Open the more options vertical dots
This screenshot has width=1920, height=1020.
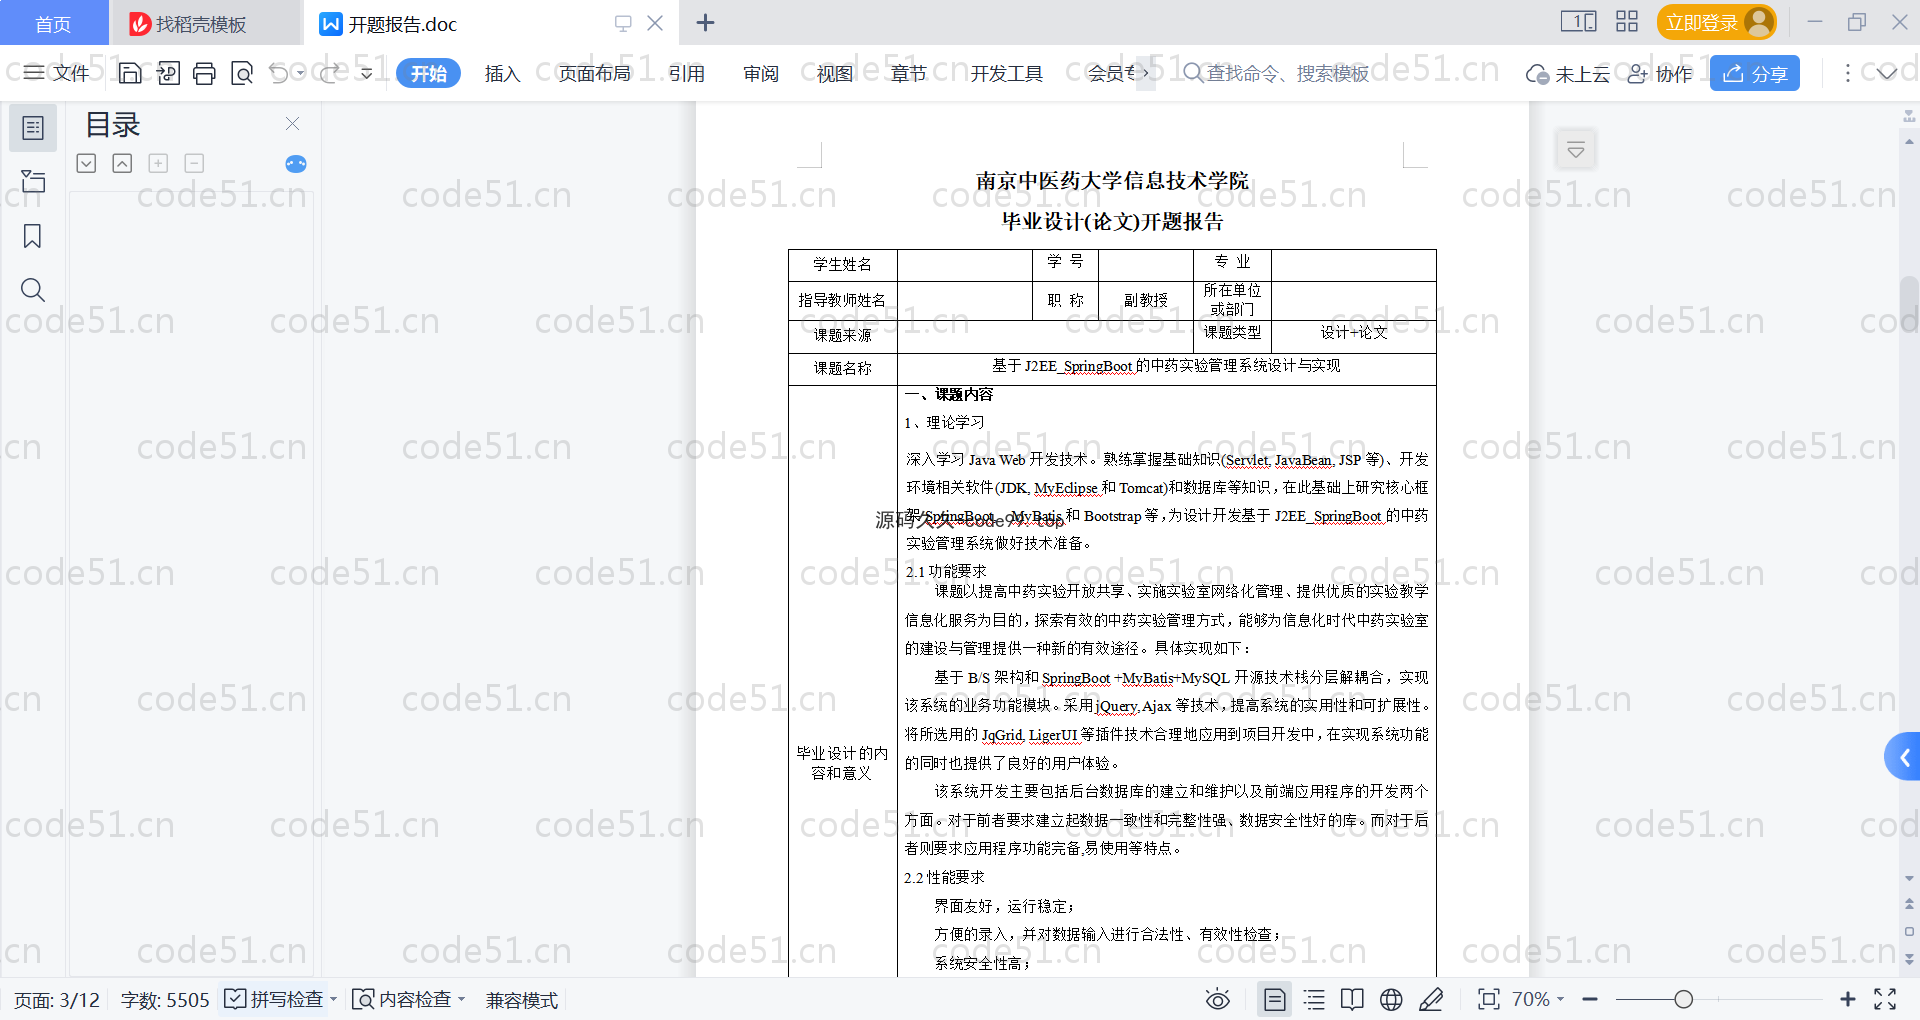[1847, 73]
